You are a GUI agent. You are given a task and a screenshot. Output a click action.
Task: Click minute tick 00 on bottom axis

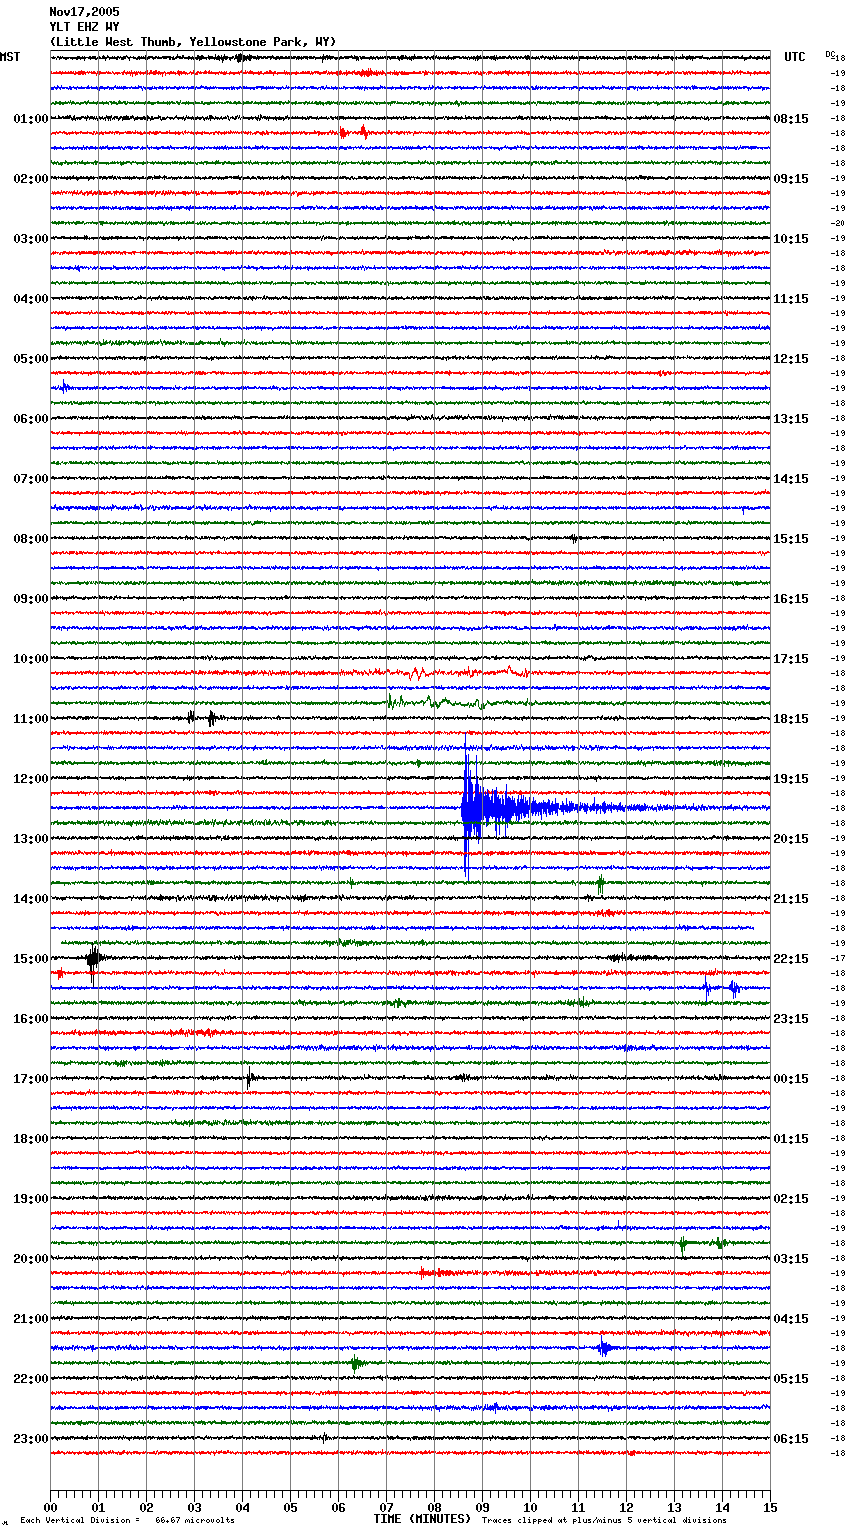[x=50, y=1507]
